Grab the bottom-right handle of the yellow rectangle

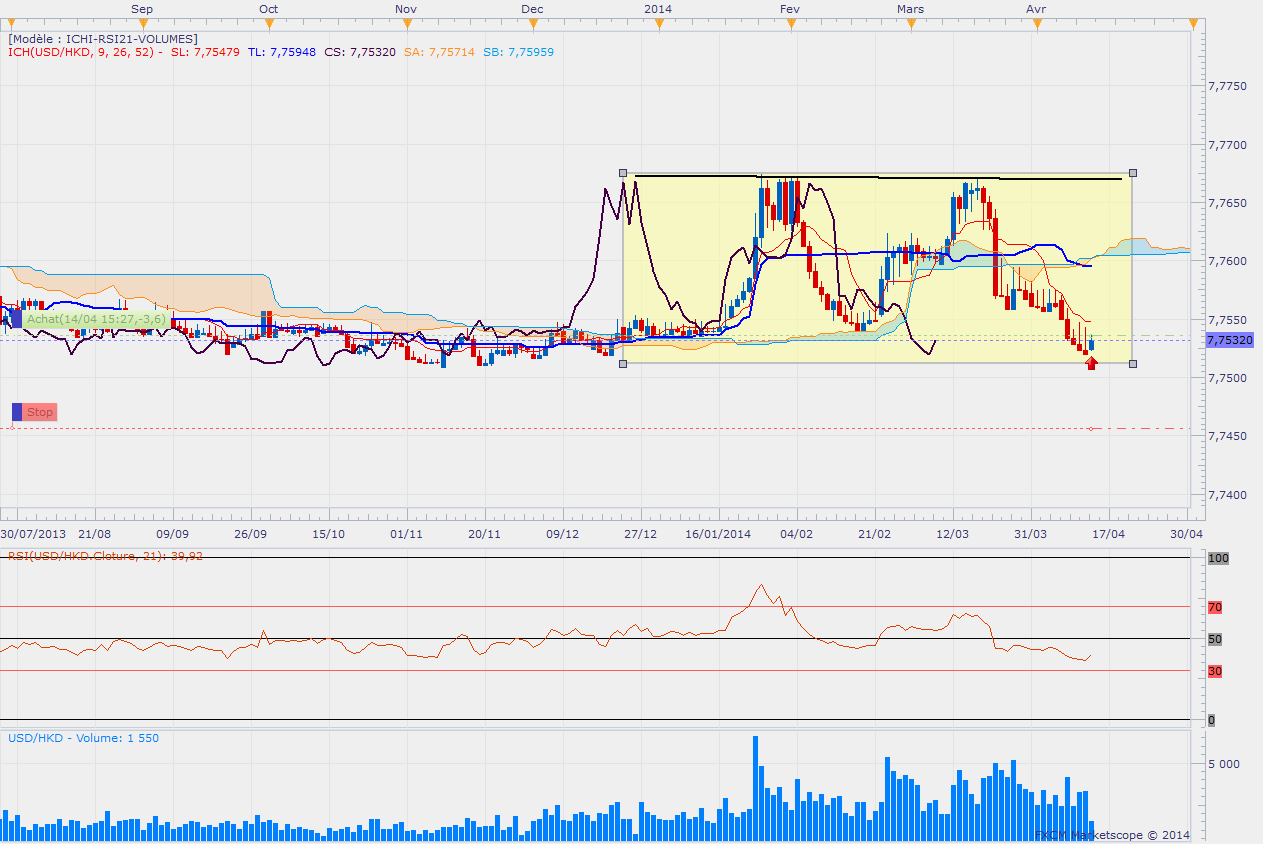tap(1132, 363)
